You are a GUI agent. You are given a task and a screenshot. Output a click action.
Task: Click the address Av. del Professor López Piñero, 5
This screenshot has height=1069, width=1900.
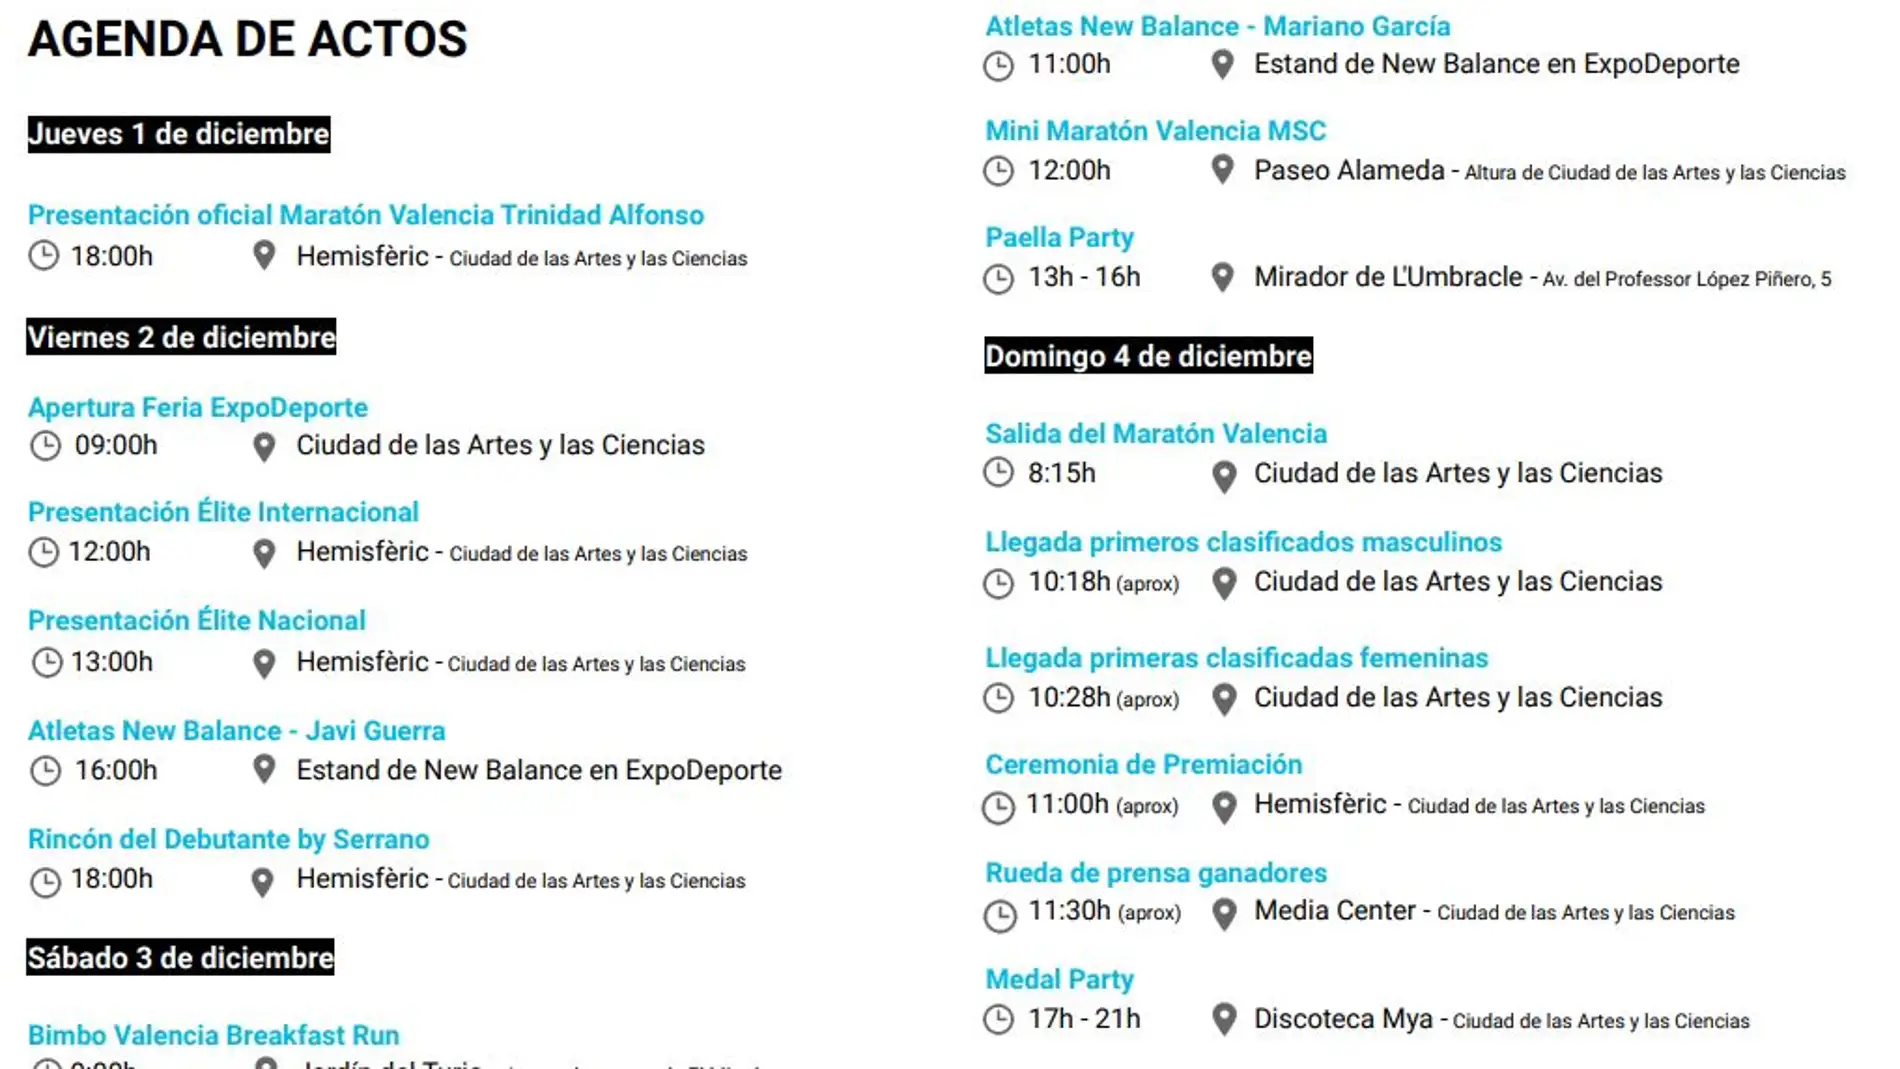[1687, 280]
